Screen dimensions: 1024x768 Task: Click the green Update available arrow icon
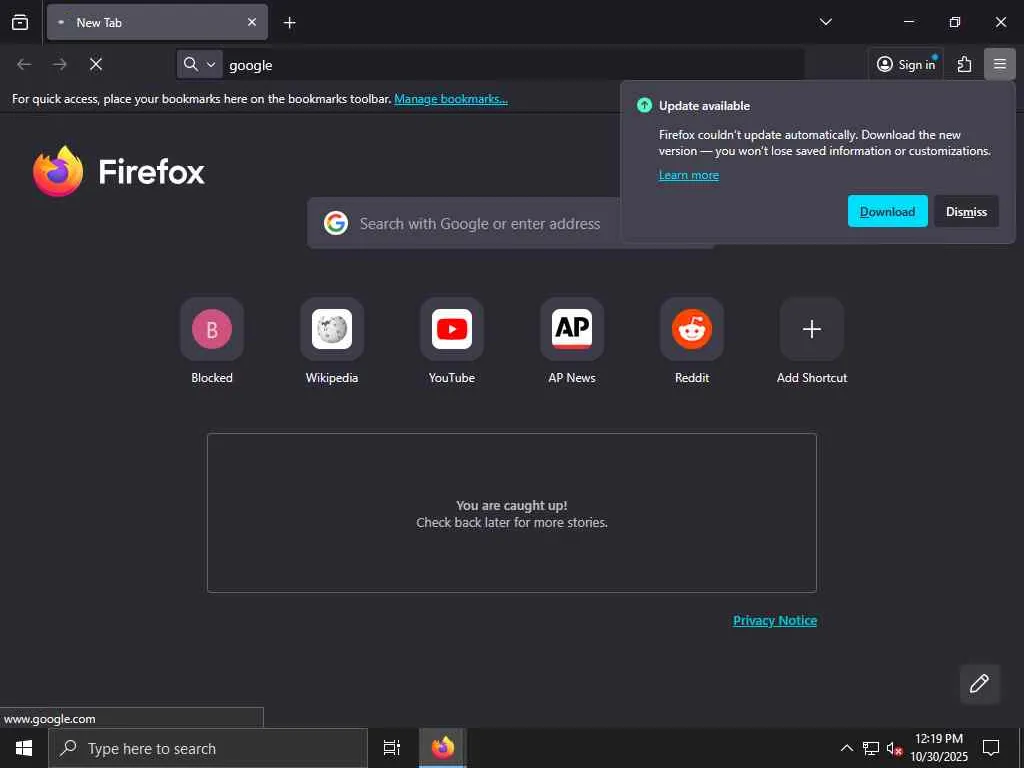click(644, 105)
